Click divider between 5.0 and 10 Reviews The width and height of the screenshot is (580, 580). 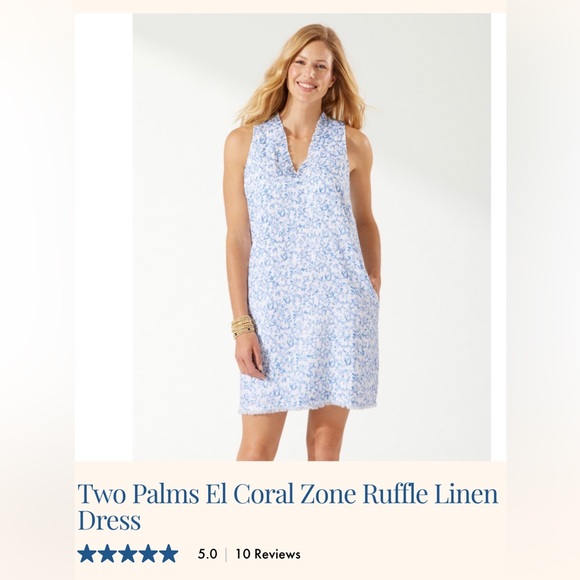(226, 554)
